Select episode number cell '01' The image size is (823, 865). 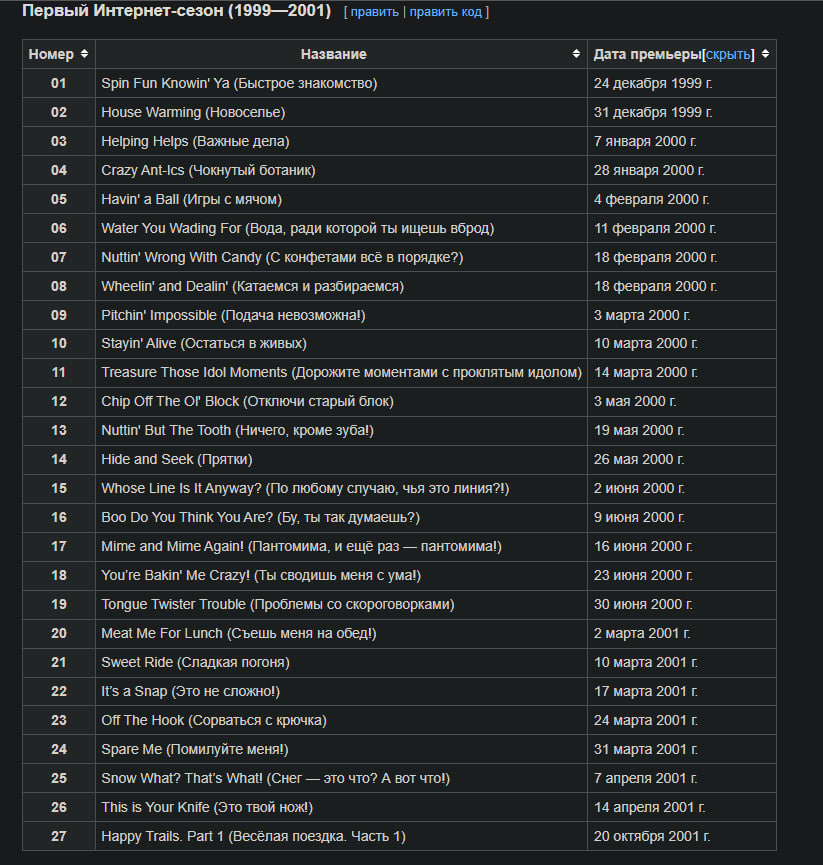pos(59,83)
